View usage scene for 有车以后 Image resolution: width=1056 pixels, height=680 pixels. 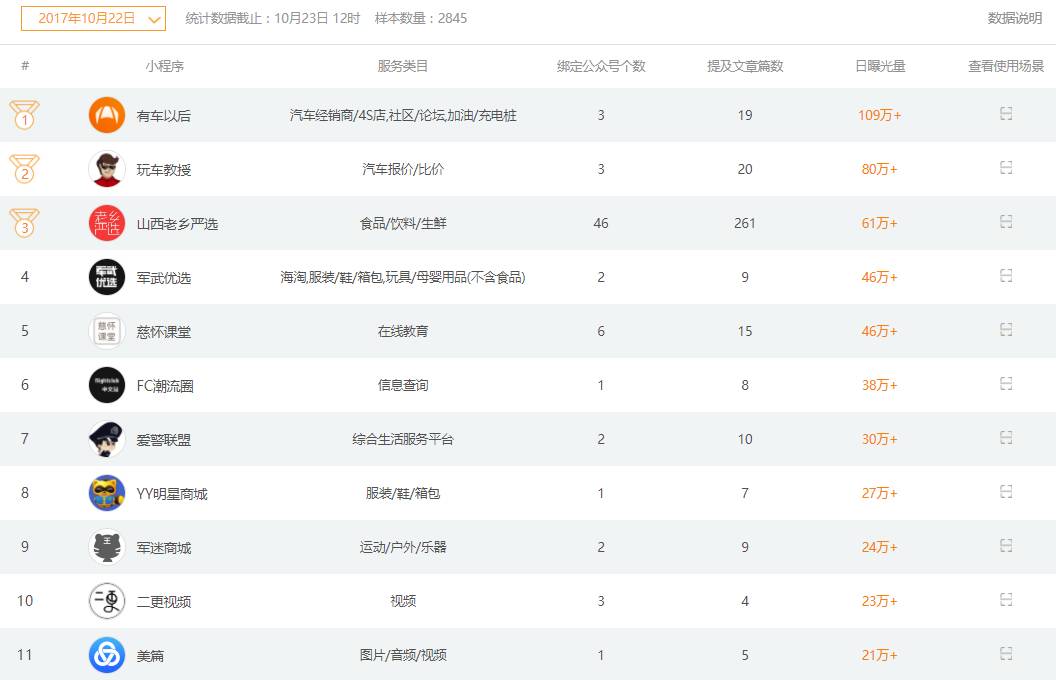click(1006, 114)
